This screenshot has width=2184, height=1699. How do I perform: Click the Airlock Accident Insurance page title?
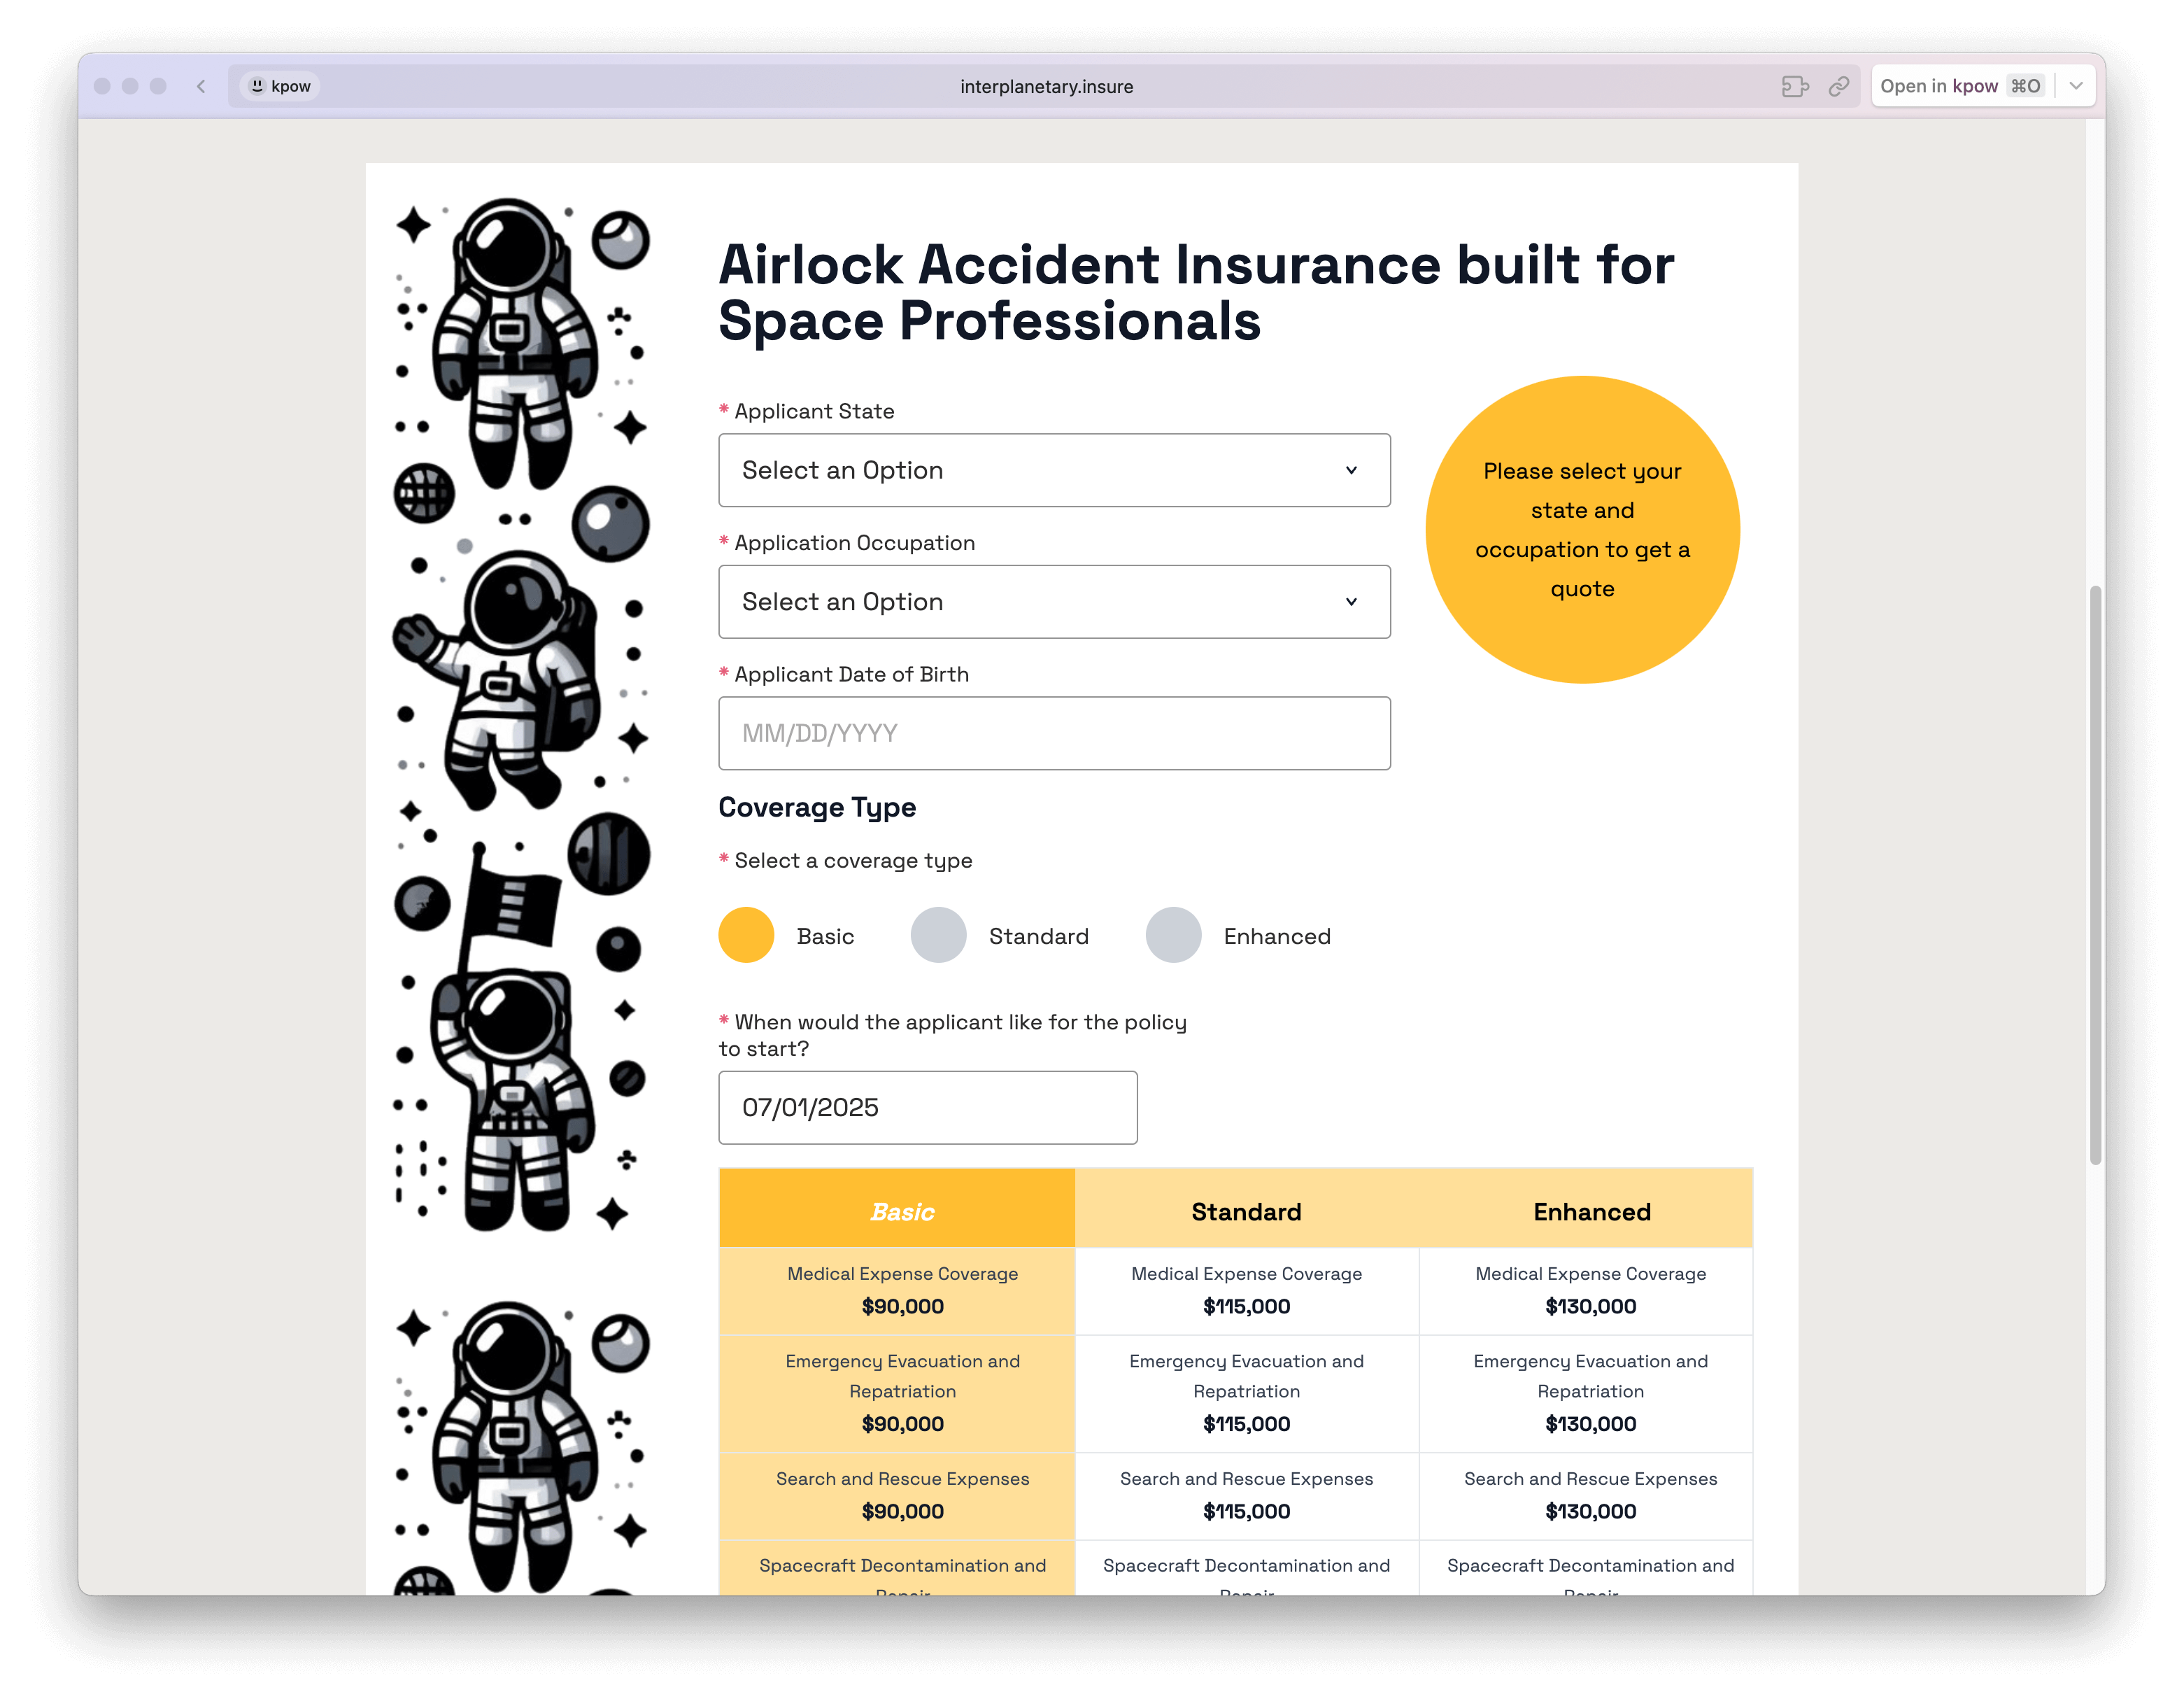tap(1196, 292)
